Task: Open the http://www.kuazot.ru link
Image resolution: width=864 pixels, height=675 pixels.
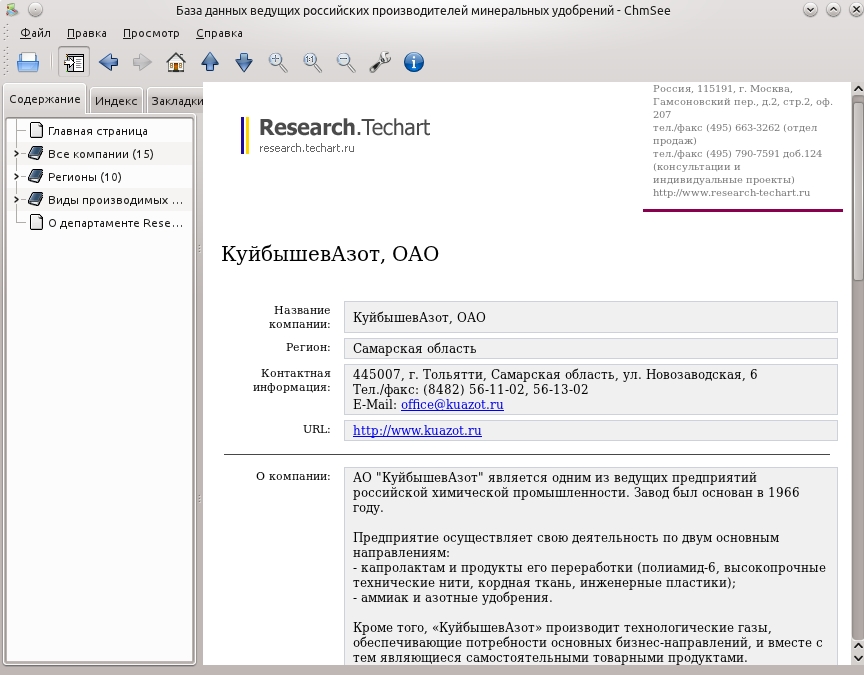Action: click(x=417, y=430)
